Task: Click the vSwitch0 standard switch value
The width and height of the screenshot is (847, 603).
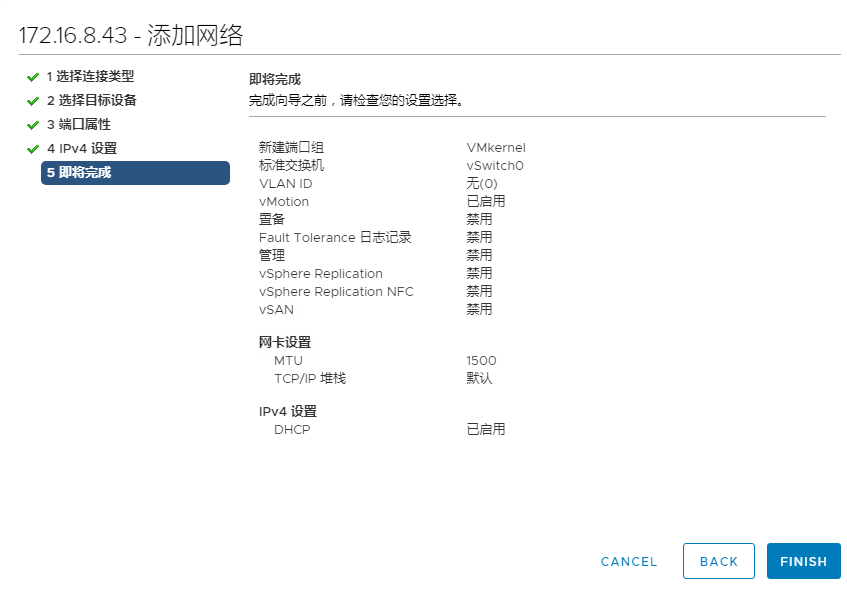Action: [494, 166]
